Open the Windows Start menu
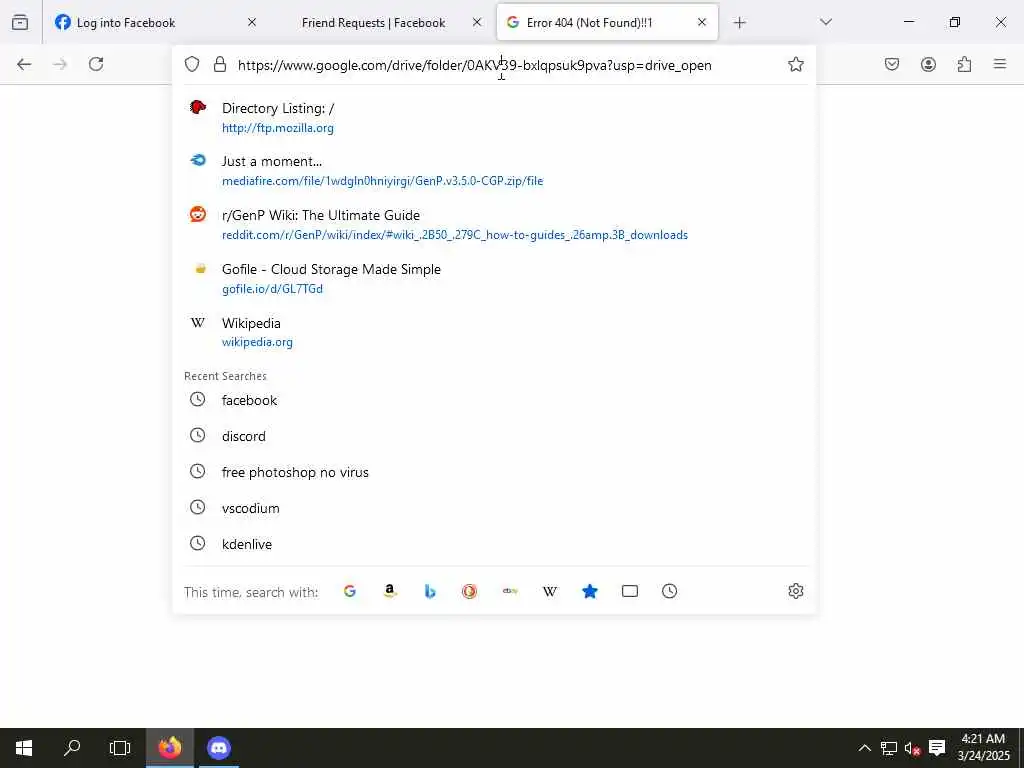1024x768 pixels. 24,748
